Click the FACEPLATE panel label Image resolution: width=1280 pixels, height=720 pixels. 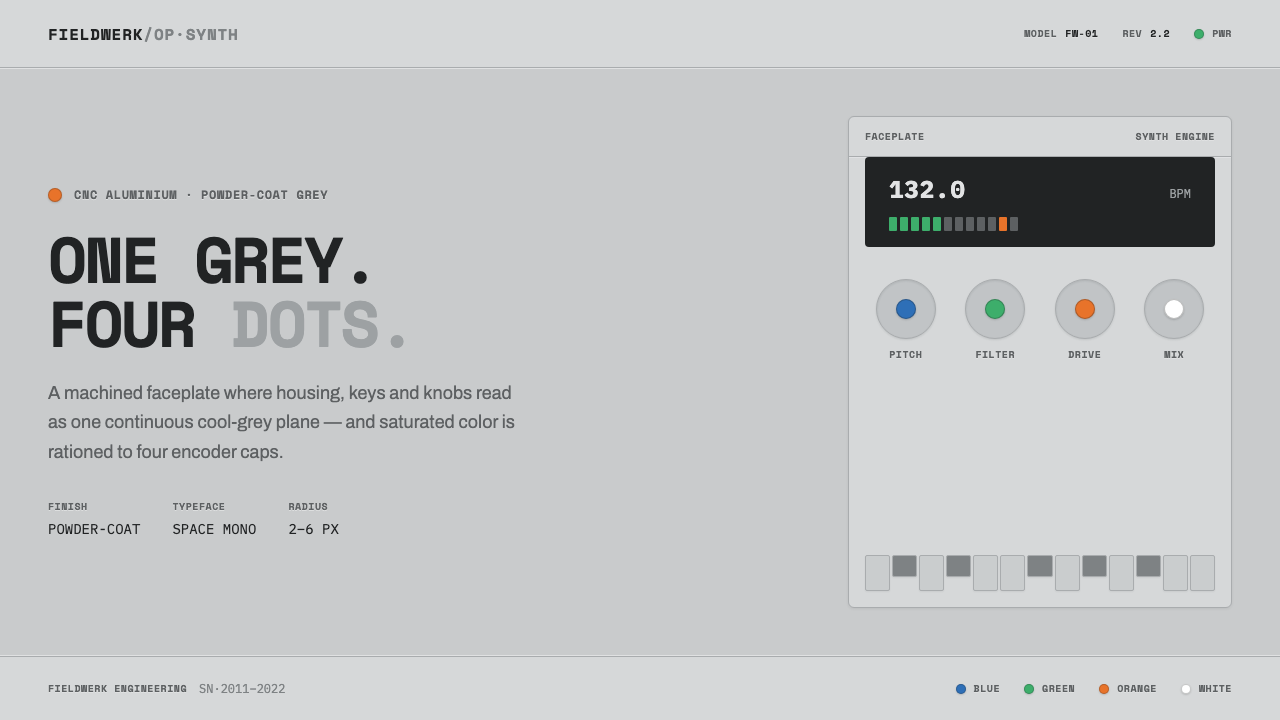coord(895,137)
